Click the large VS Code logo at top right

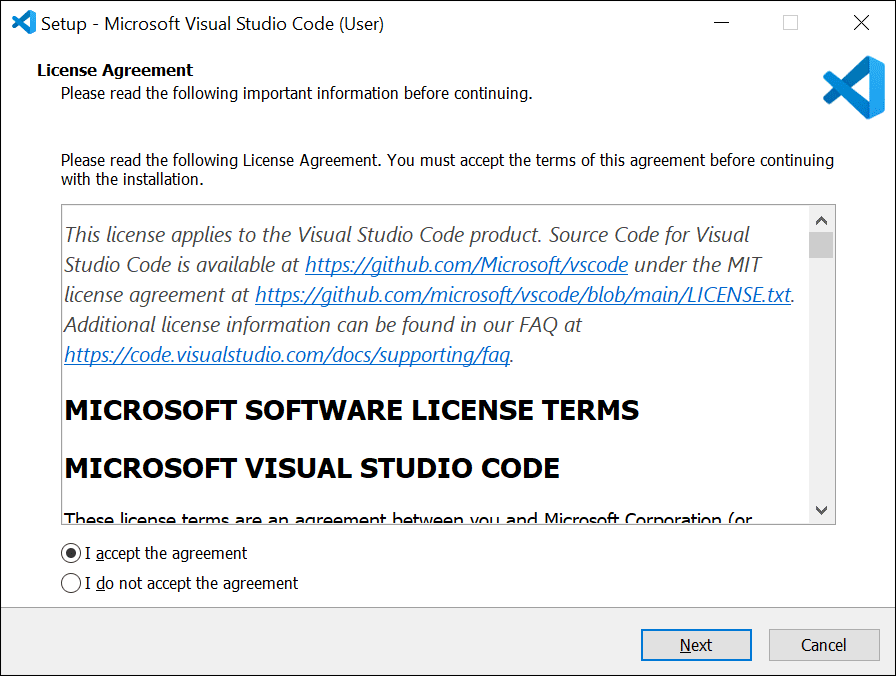coord(853,88)
